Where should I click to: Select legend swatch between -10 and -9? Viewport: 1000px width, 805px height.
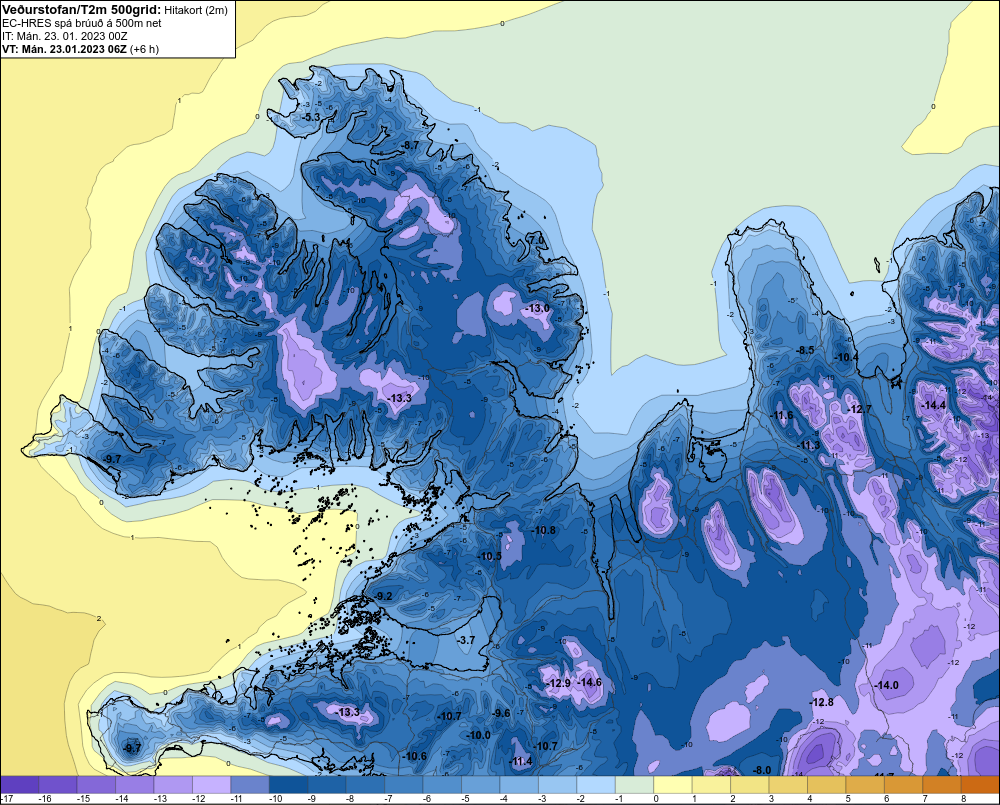pyautogui.click(x=288, y=785)
